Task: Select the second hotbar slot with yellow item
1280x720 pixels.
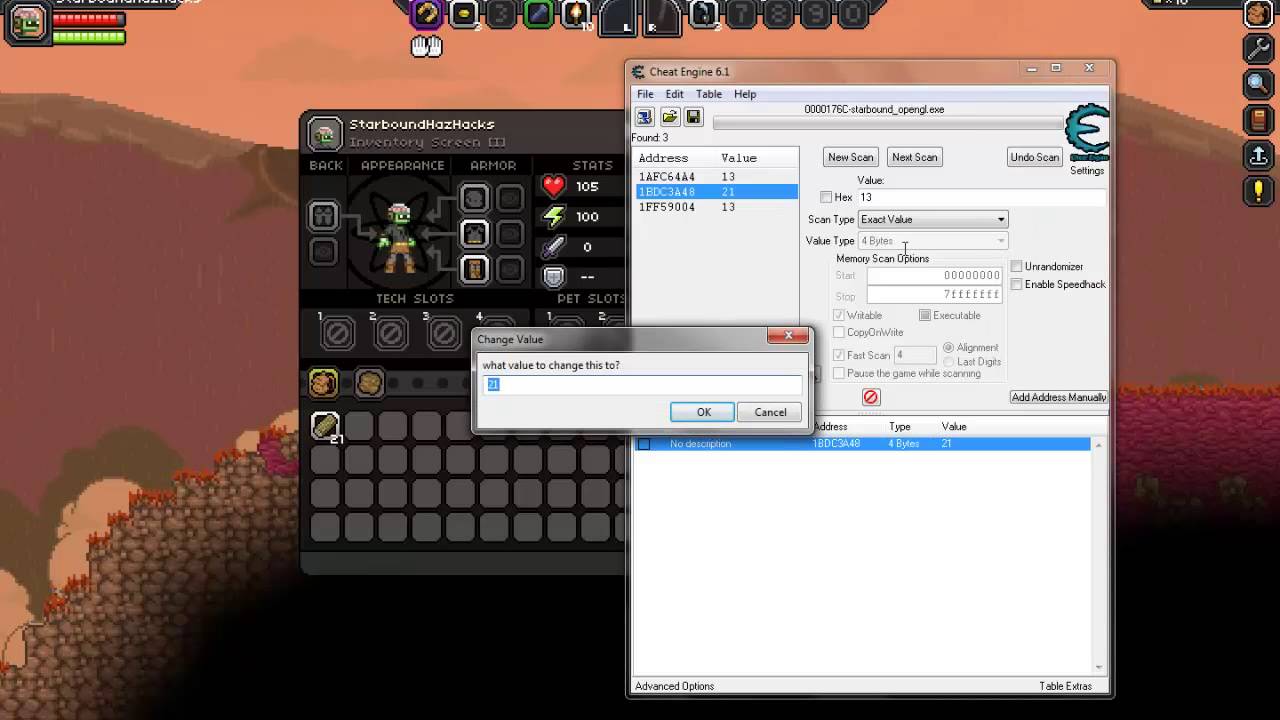Action: click(464, 14)
